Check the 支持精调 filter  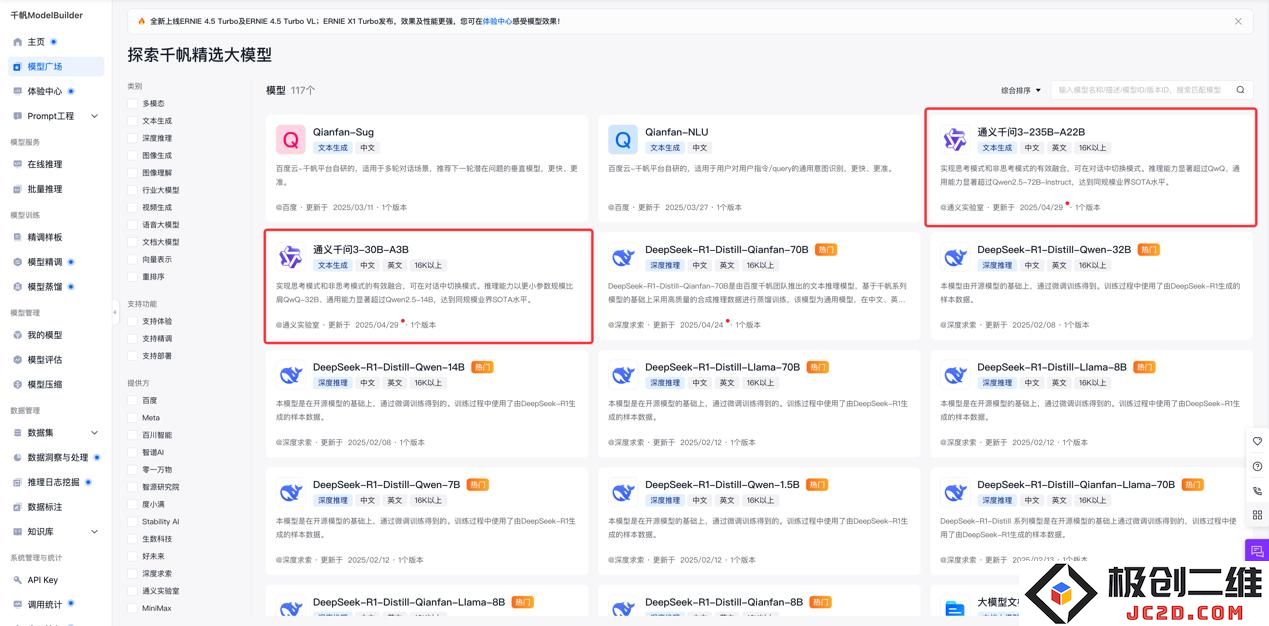pyautogui.click(x=133, y=338)
